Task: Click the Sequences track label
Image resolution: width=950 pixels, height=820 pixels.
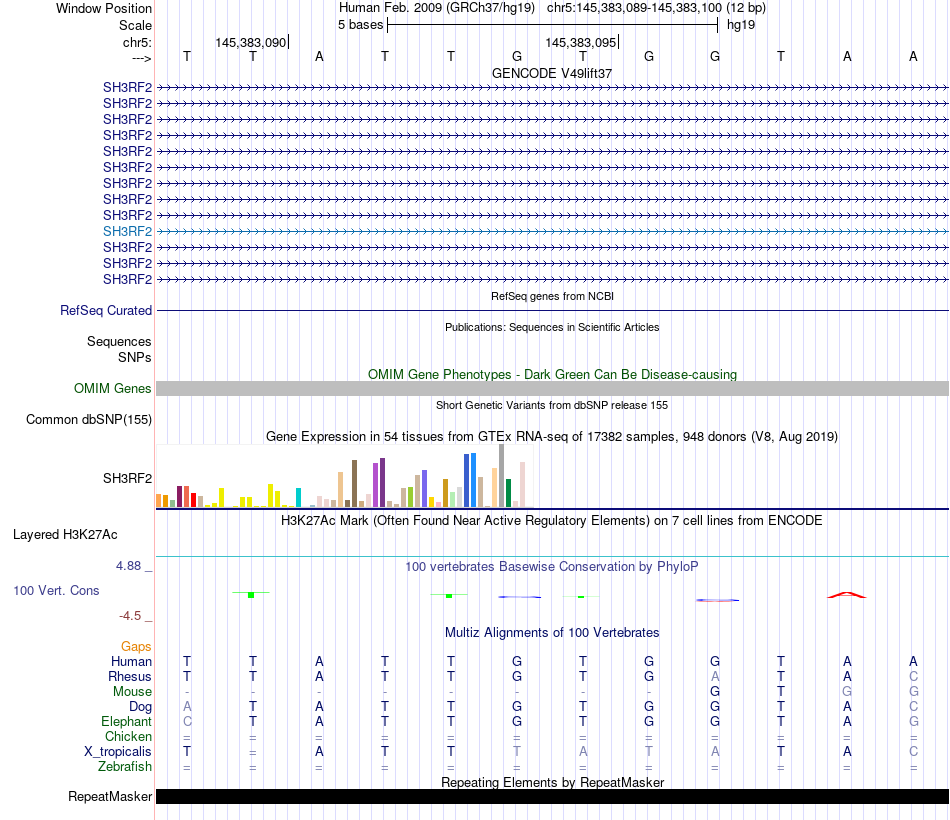Action: click(x=119, y=341)
